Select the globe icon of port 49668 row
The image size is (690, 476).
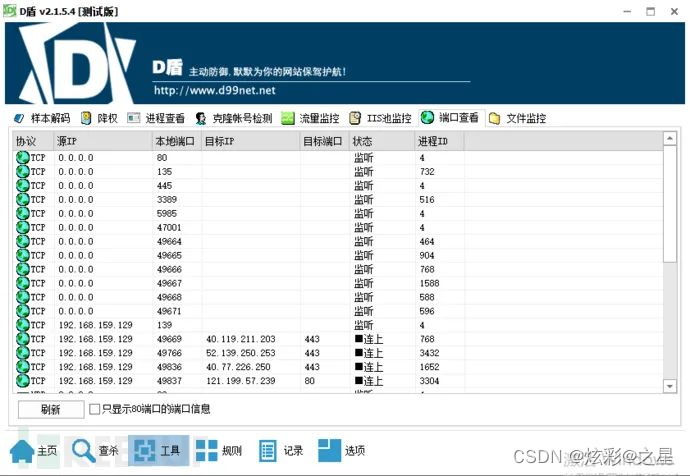22,297
